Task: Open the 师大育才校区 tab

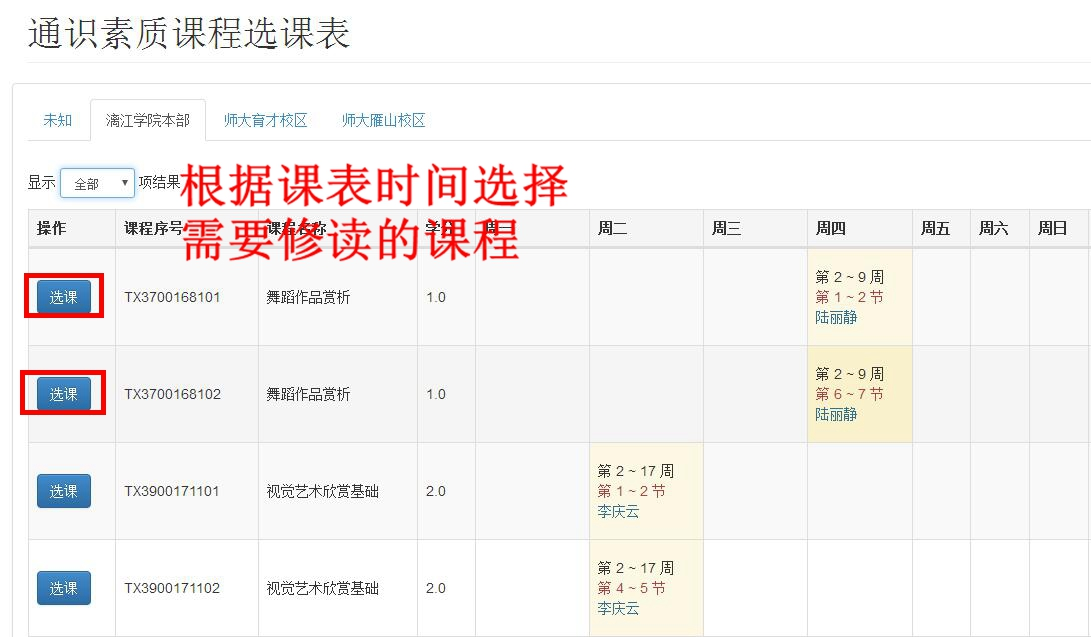Action: point(265,120)
